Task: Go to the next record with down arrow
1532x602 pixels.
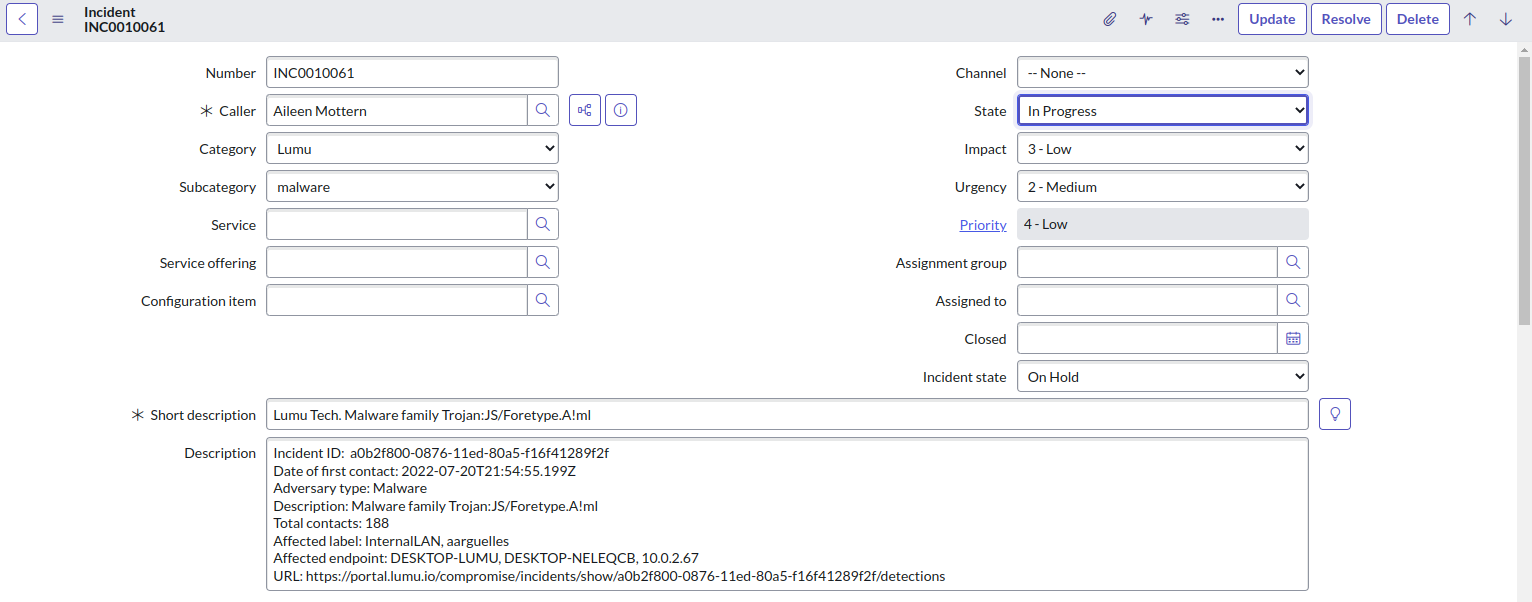Action: click(x=1506, y=19)
